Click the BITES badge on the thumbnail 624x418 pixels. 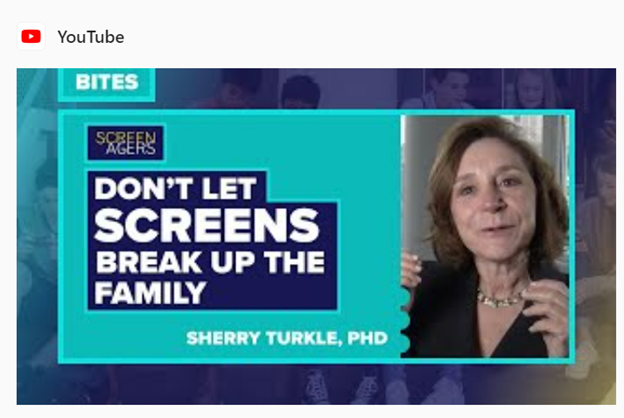point(107,83)
